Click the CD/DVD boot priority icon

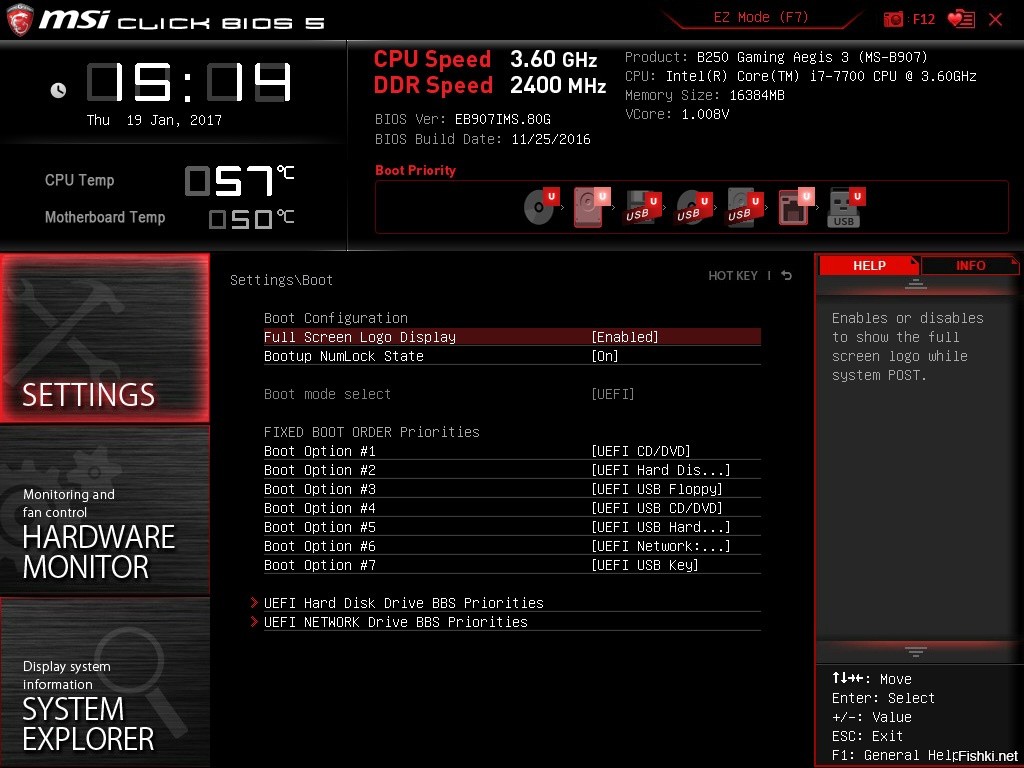[540, 207]
